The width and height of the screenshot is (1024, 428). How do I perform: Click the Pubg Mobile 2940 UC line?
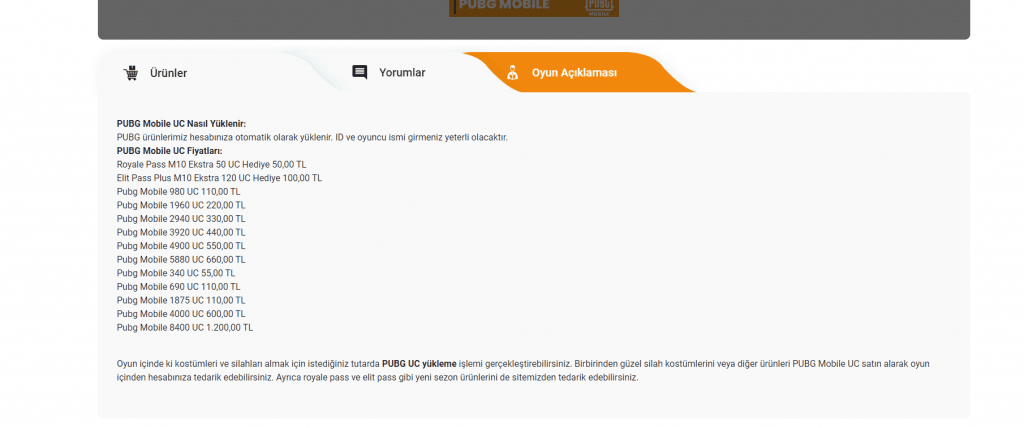pos(180,218)
